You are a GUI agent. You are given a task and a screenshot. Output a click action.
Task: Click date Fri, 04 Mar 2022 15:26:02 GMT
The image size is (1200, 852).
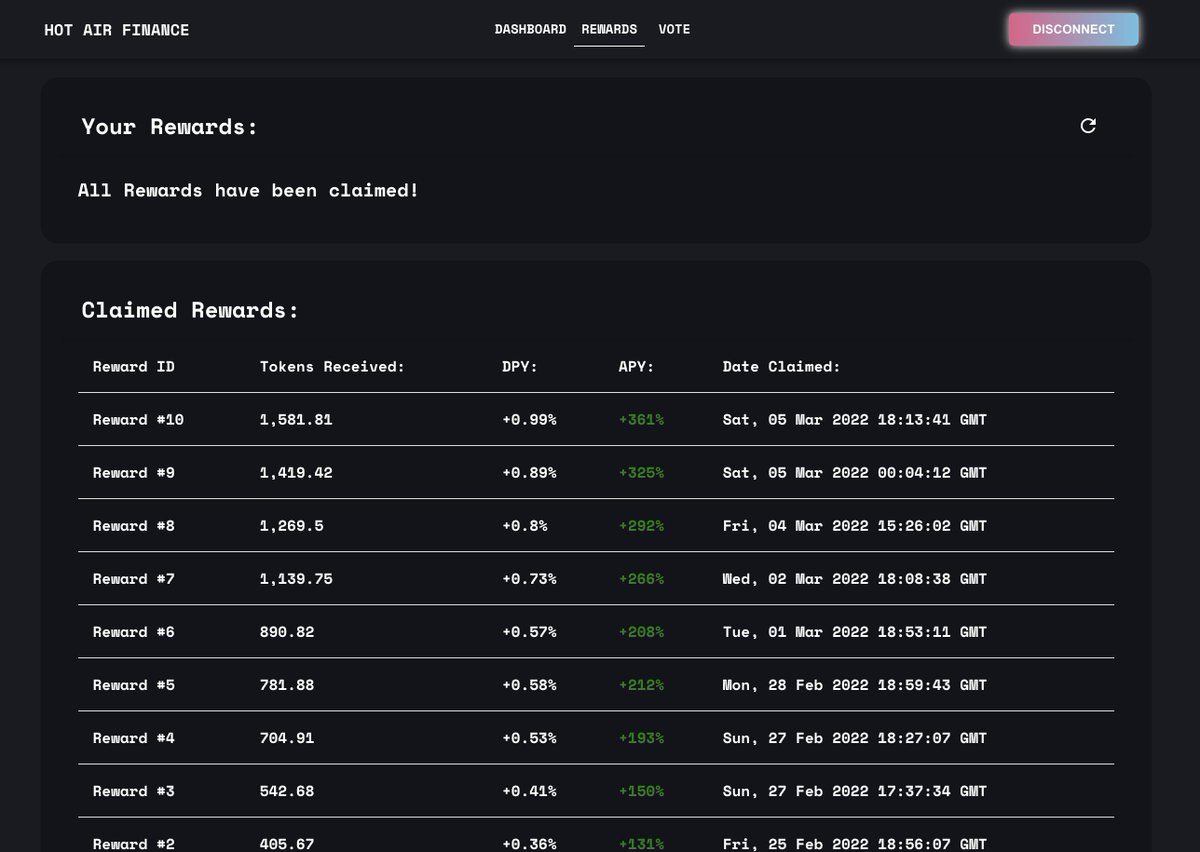pos(855,526)
